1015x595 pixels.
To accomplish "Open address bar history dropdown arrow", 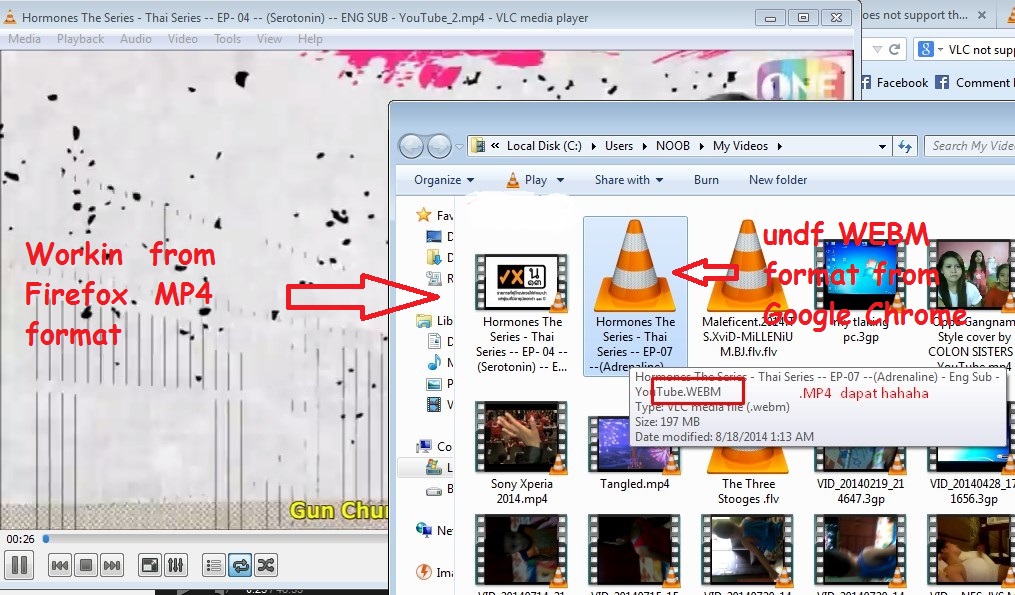I will [x=882, y=146].
